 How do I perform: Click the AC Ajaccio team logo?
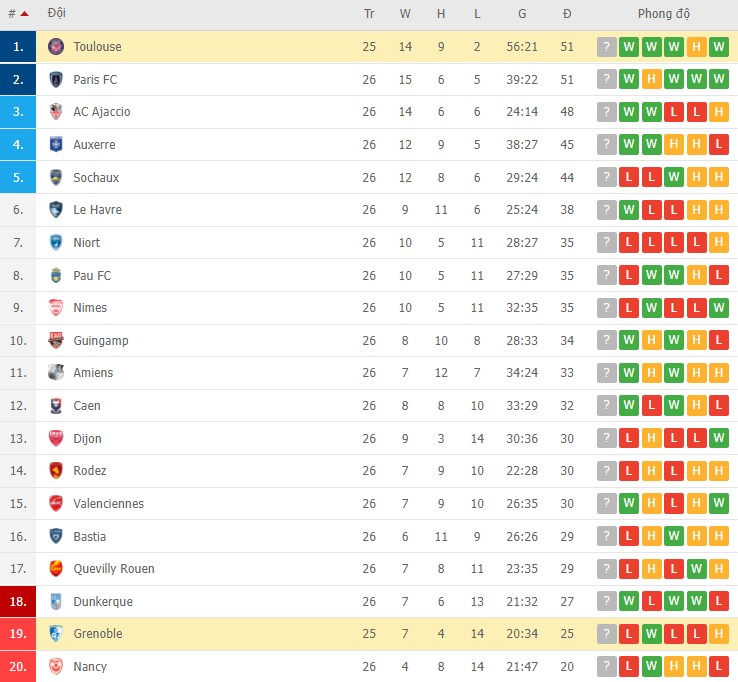click(x=56, y=112)
